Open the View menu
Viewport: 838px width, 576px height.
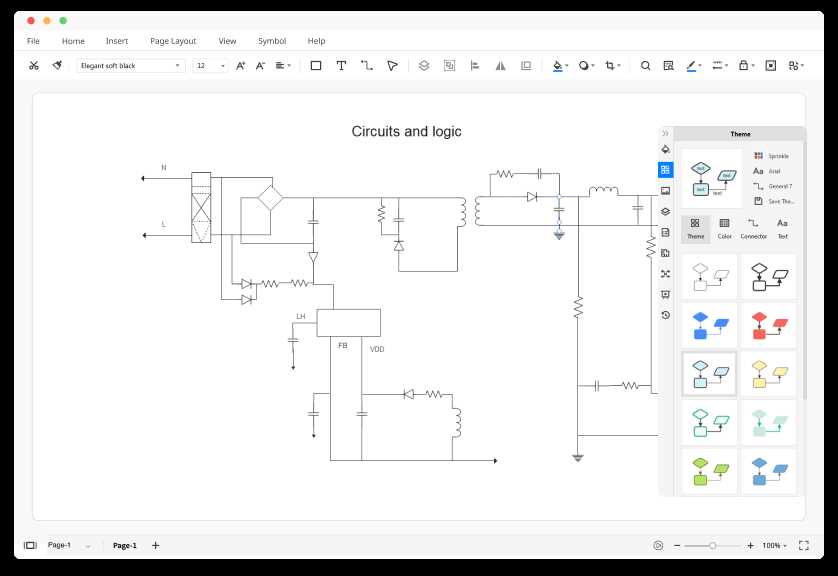[227, 41]
